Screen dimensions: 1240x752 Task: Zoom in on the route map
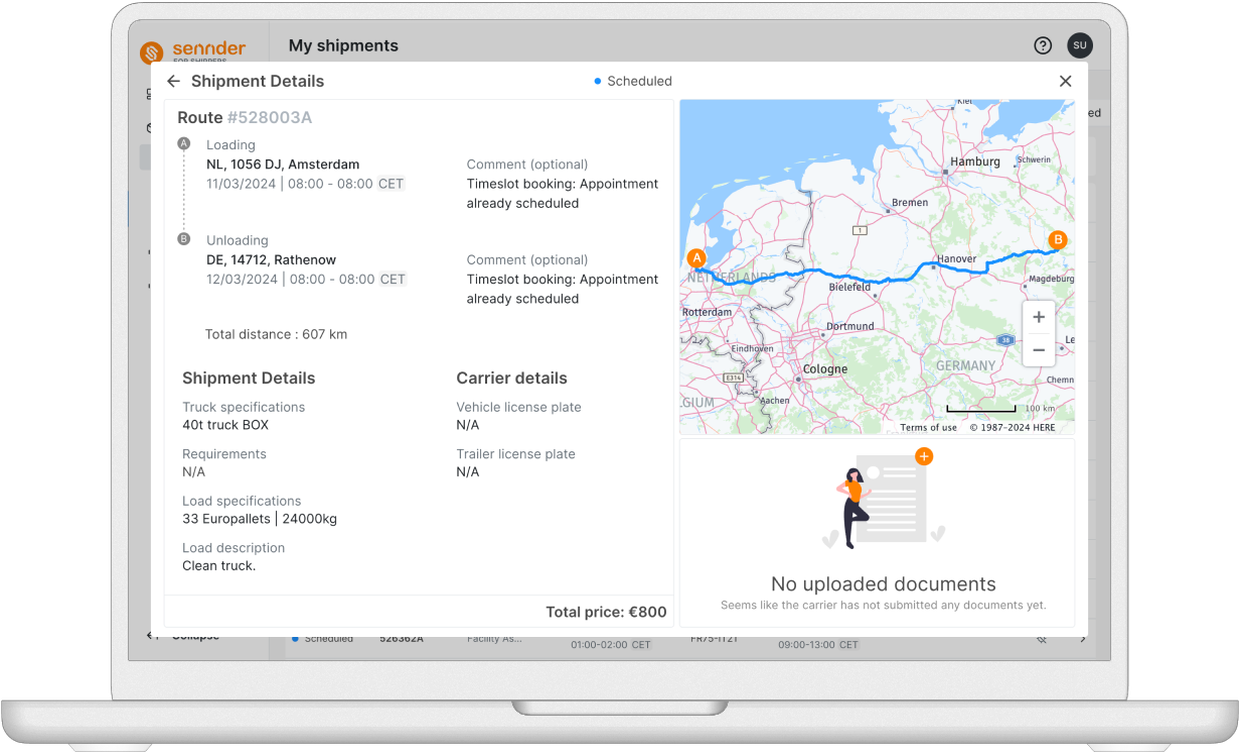(1038, 317)
